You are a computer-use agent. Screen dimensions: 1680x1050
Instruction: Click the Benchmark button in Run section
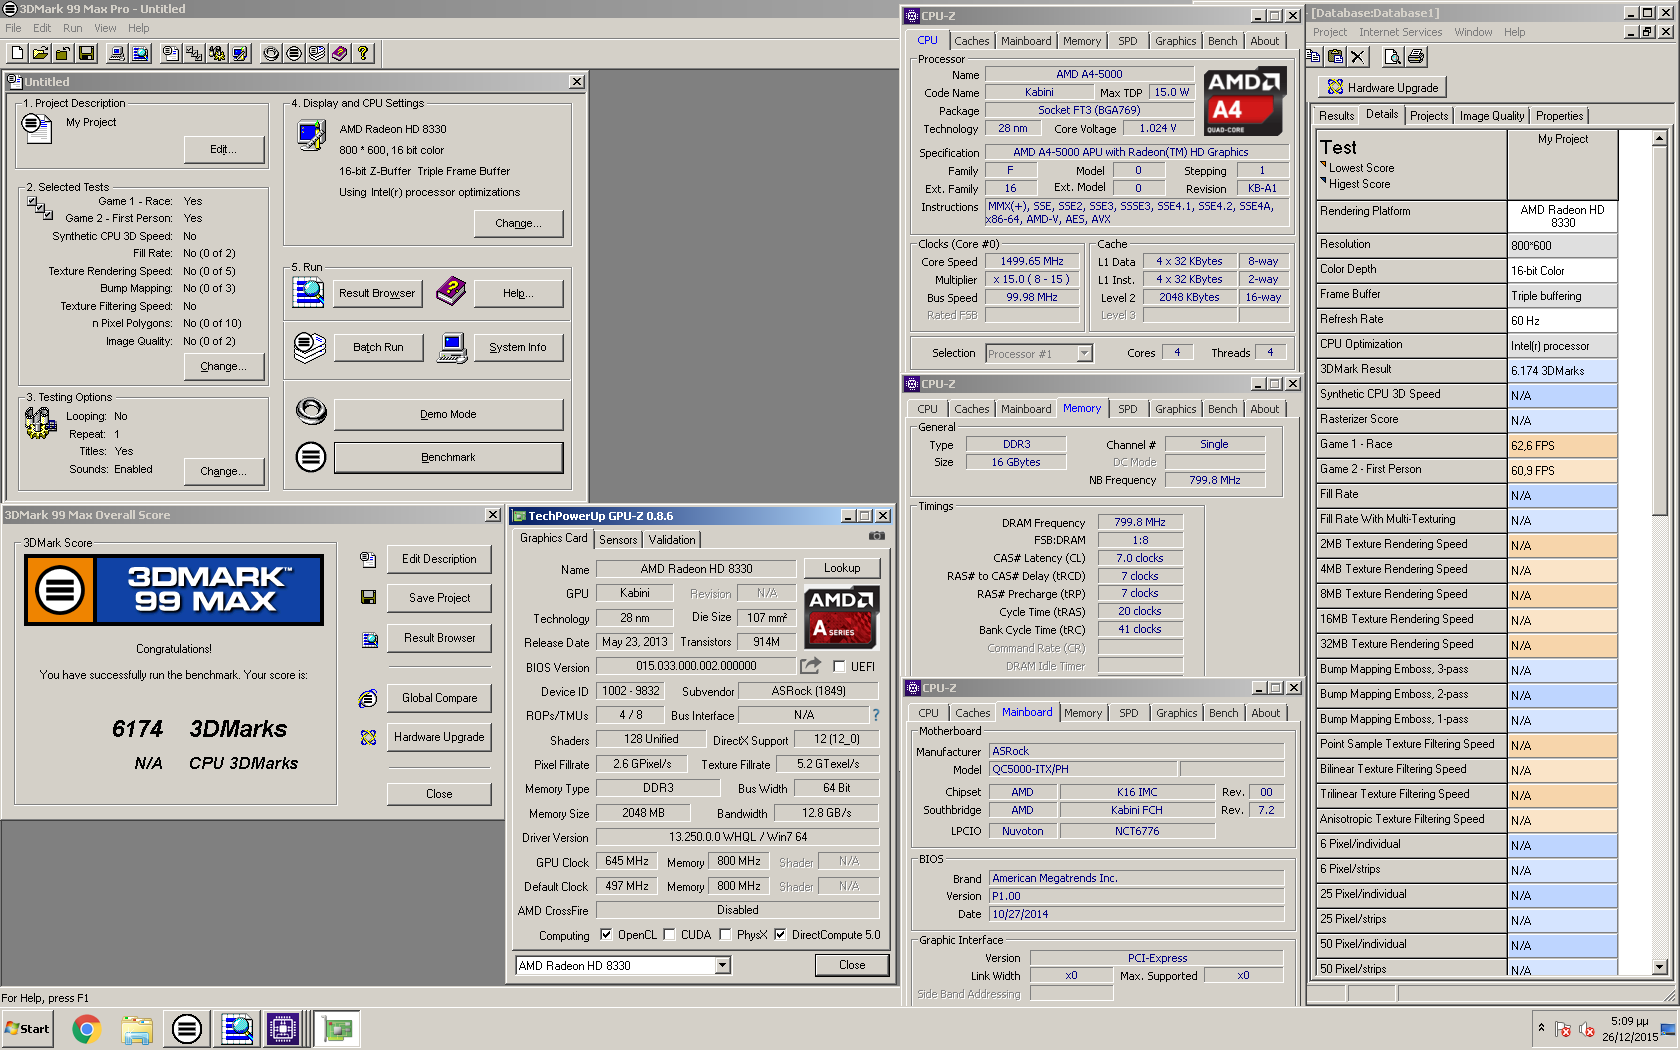[448, 457]
